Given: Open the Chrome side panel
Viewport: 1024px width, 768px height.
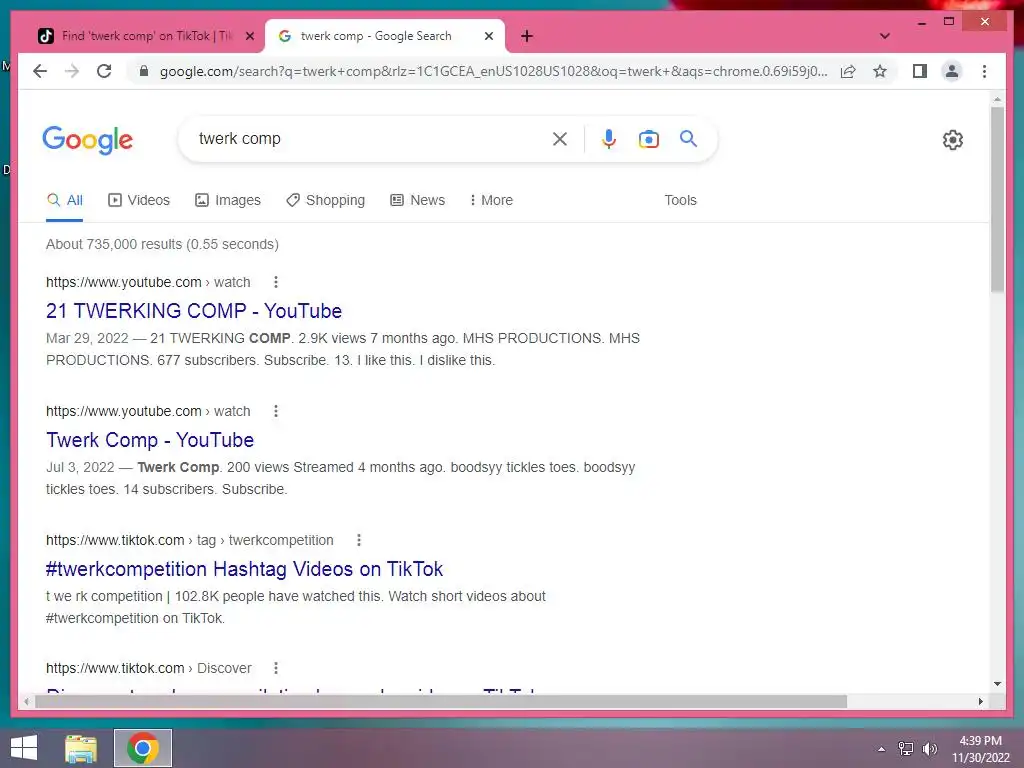Looking at the screenshot, I should 920,71.
